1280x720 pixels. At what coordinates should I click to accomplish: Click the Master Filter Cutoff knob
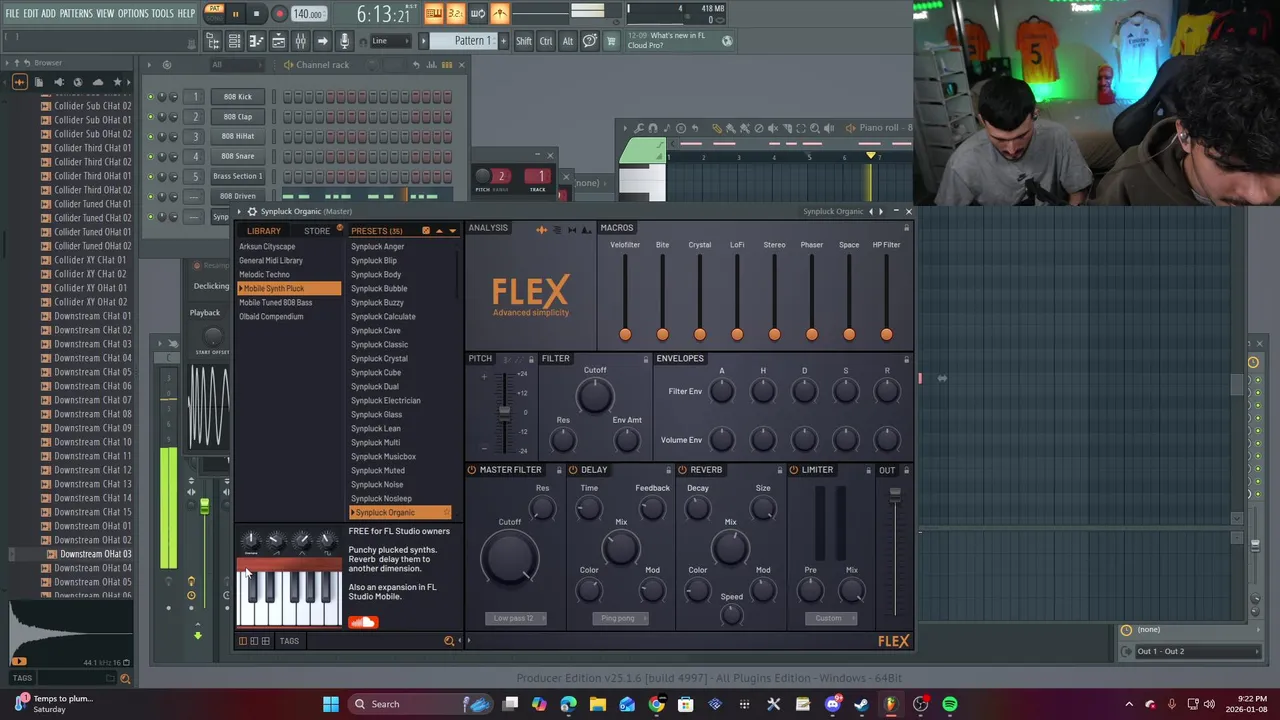coord(509,557)
